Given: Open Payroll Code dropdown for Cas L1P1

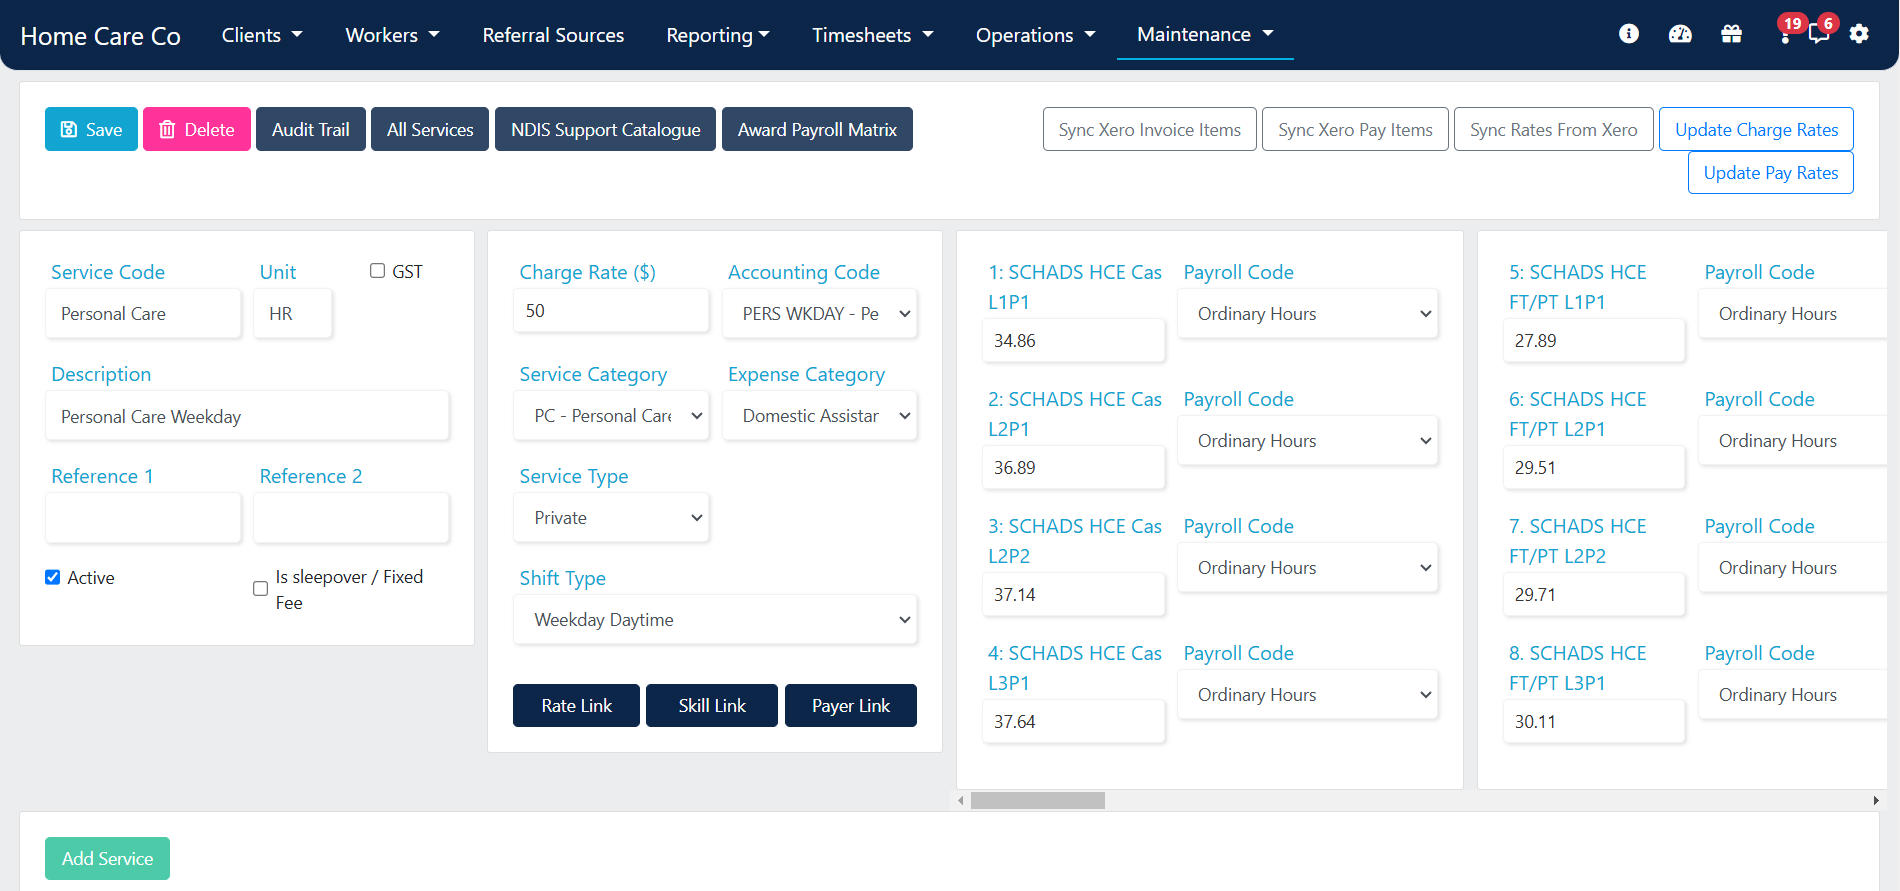Looking at the screenshot, I should pos(1308,313).
